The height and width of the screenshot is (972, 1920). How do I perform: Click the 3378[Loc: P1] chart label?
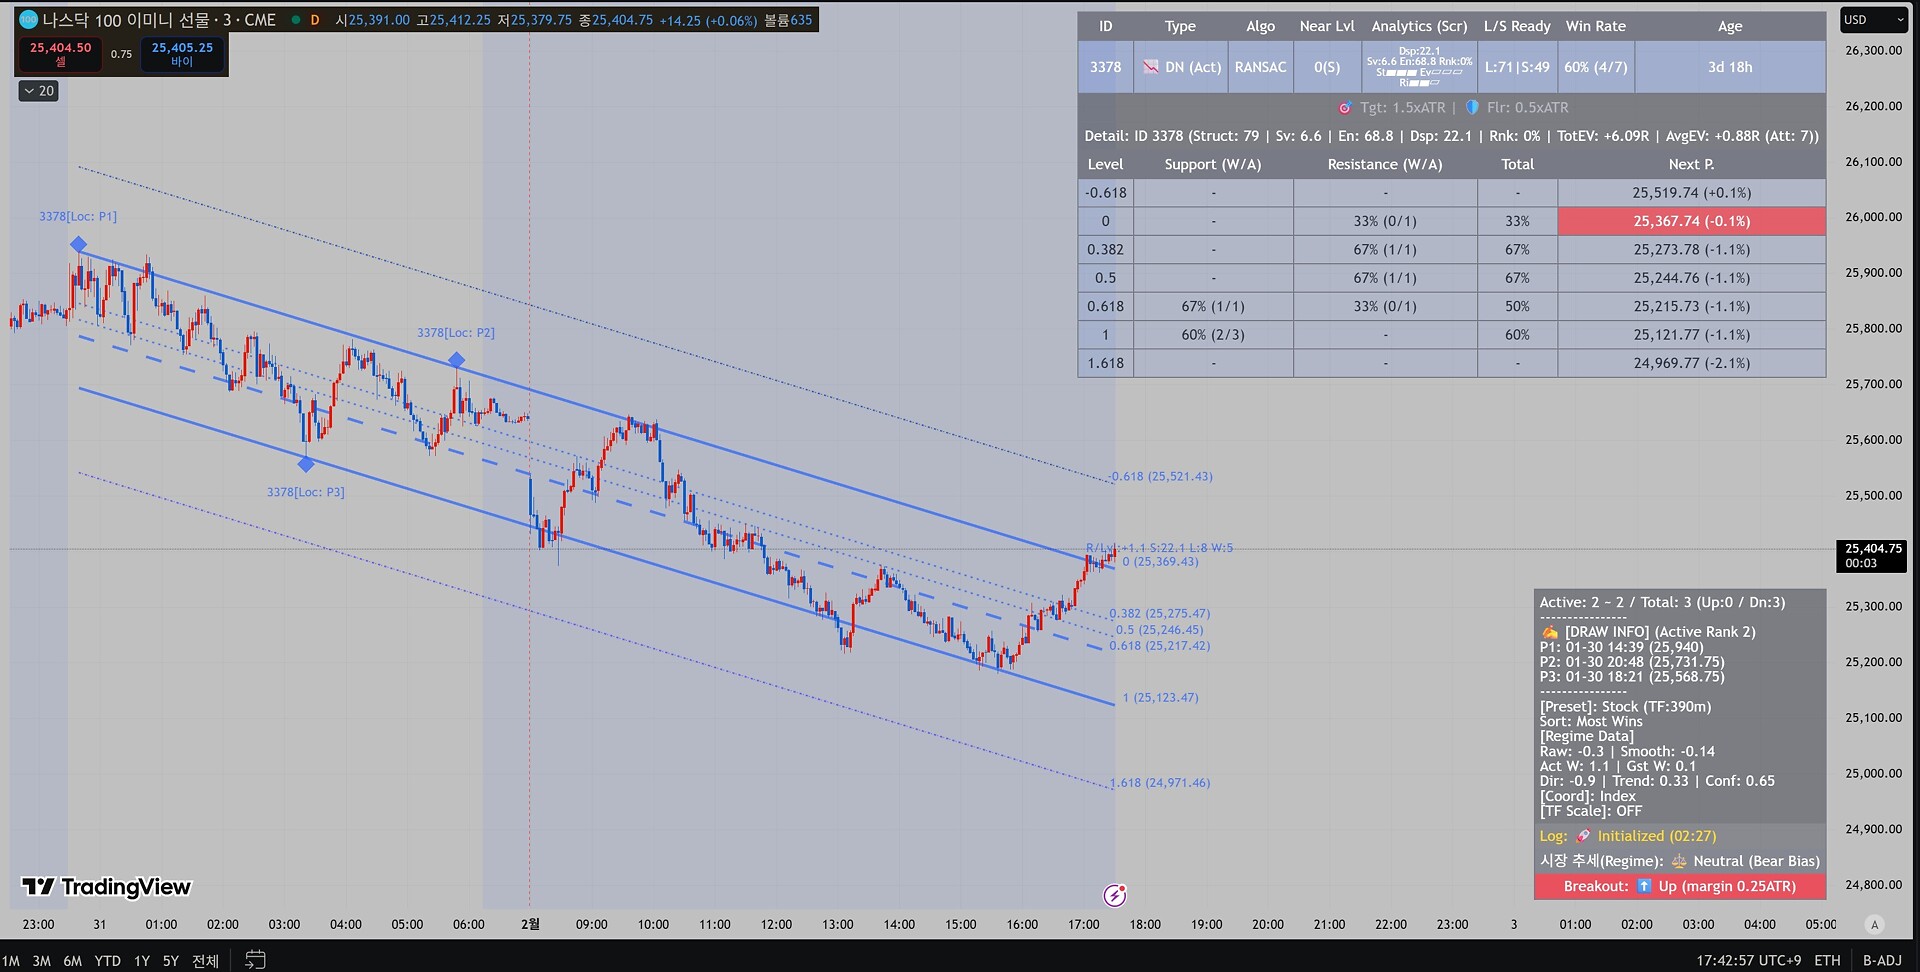point(78,216)
